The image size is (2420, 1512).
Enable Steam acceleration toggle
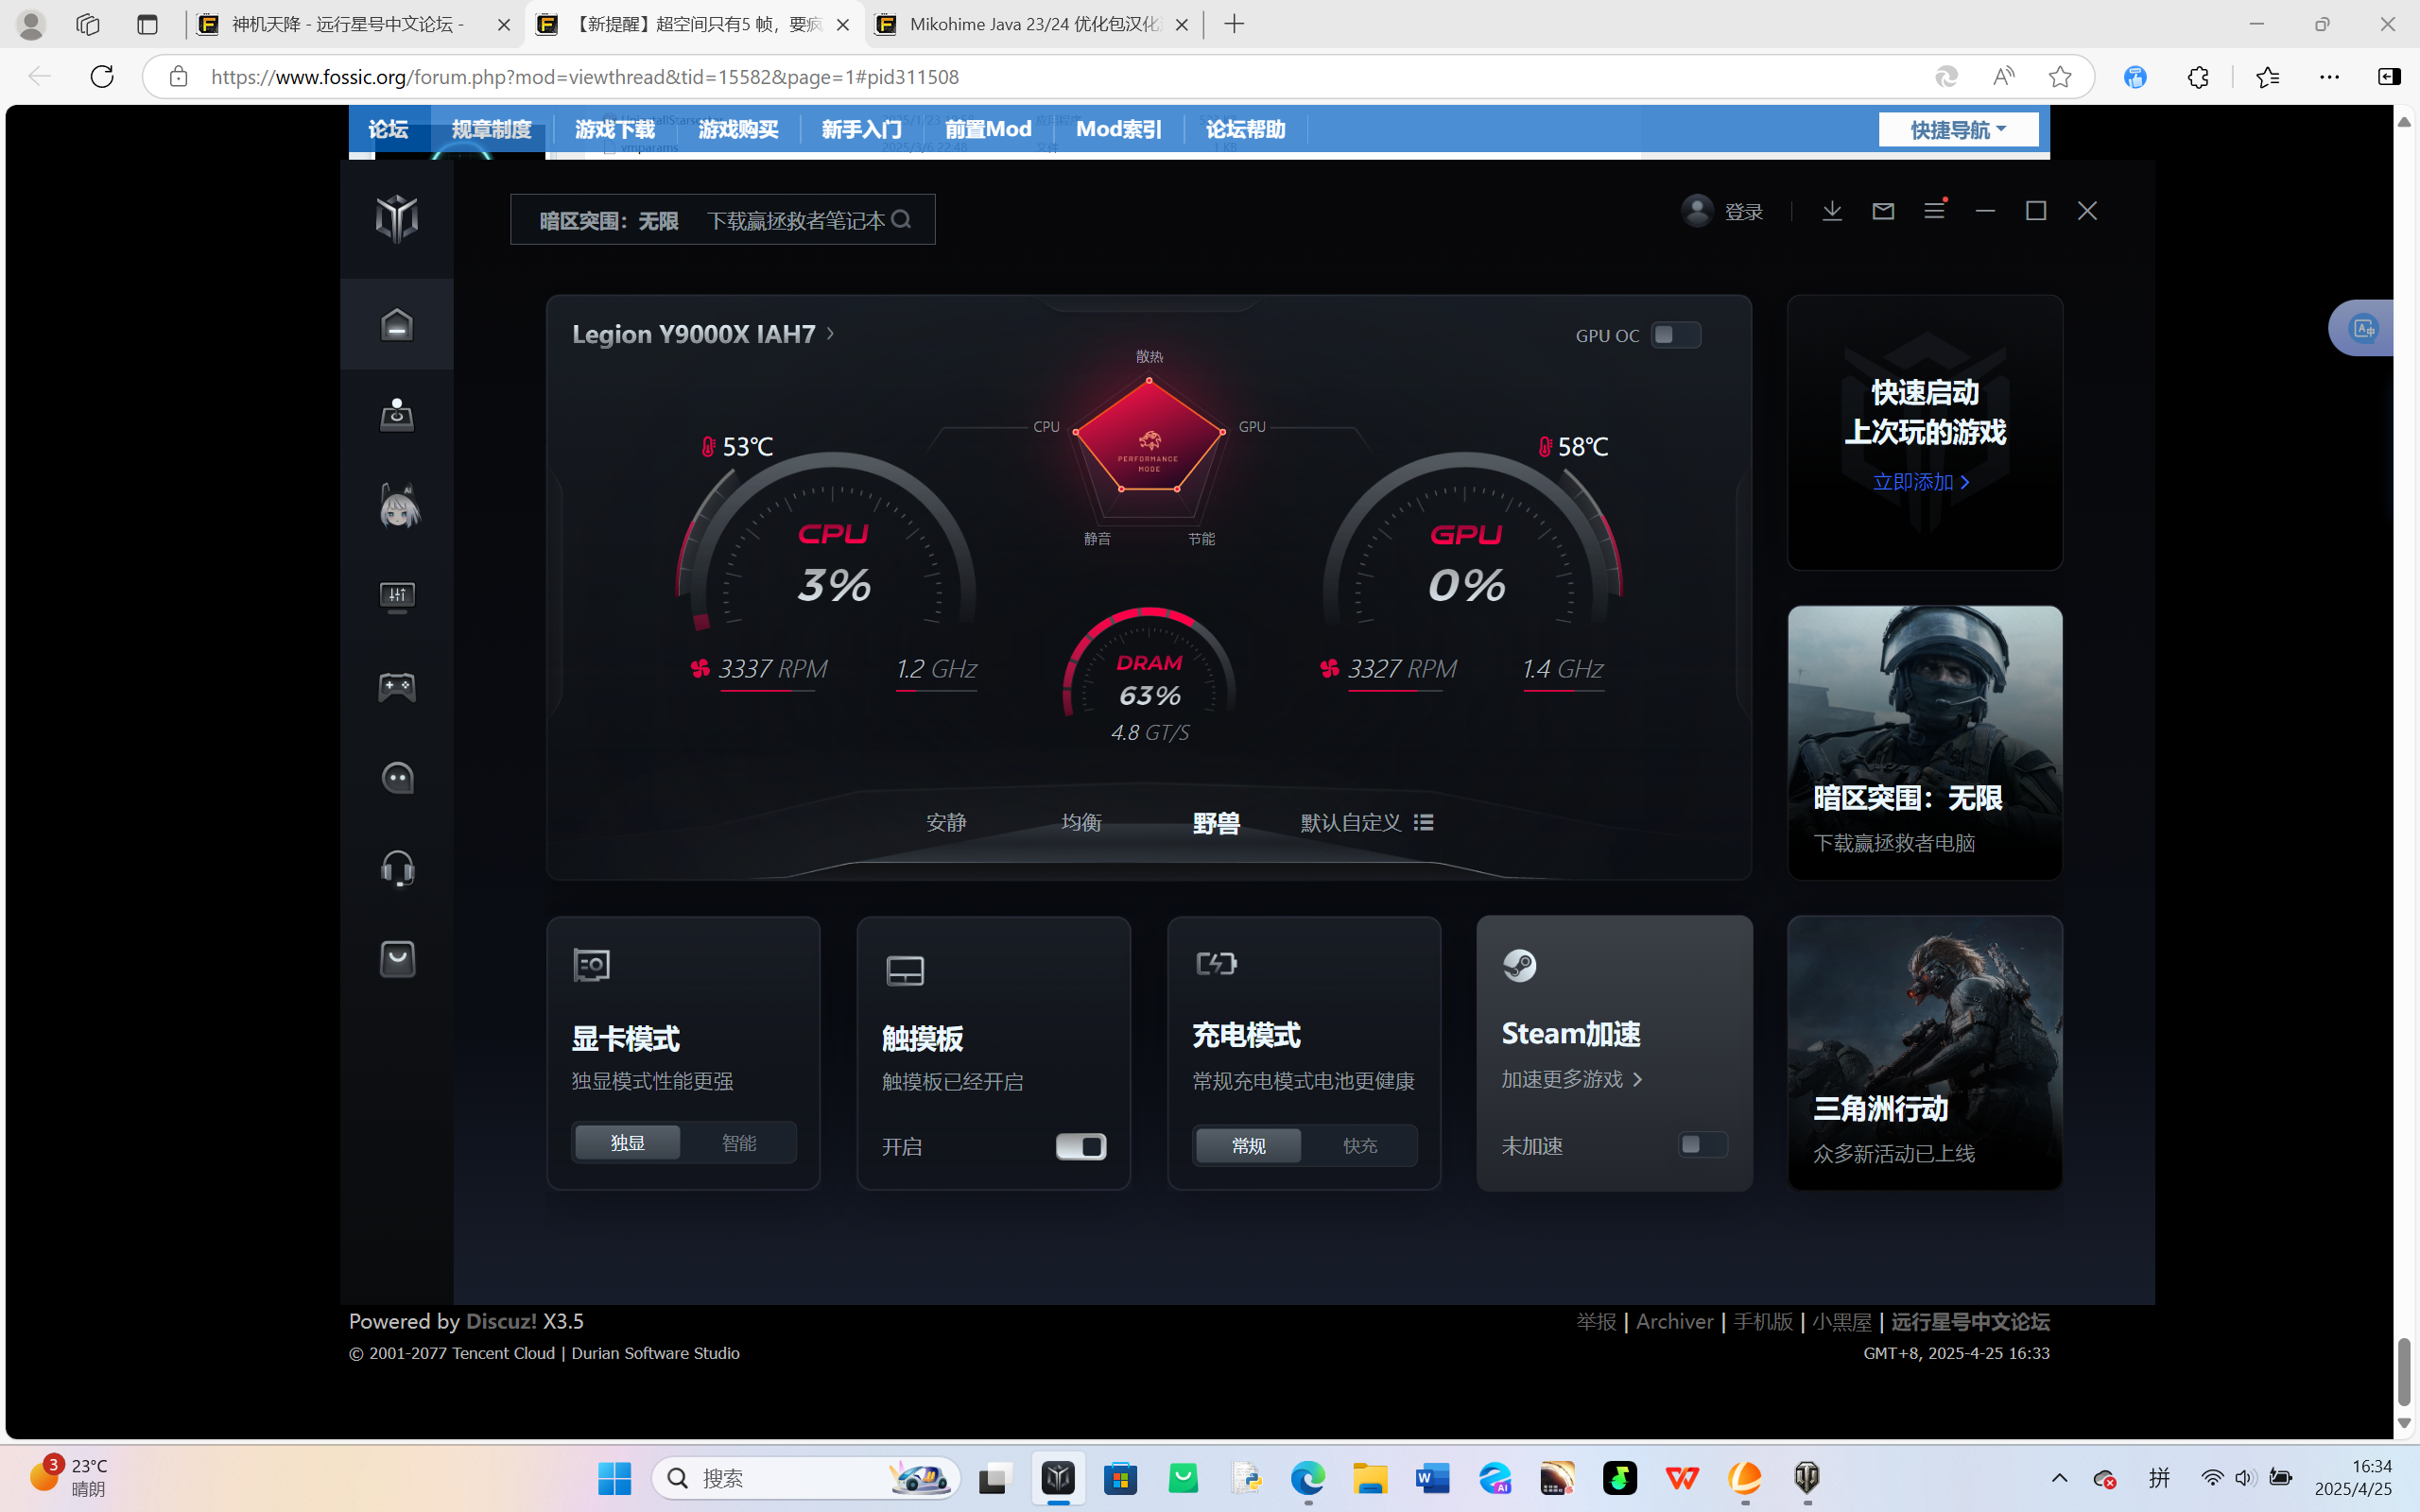click(1702, 1144)
